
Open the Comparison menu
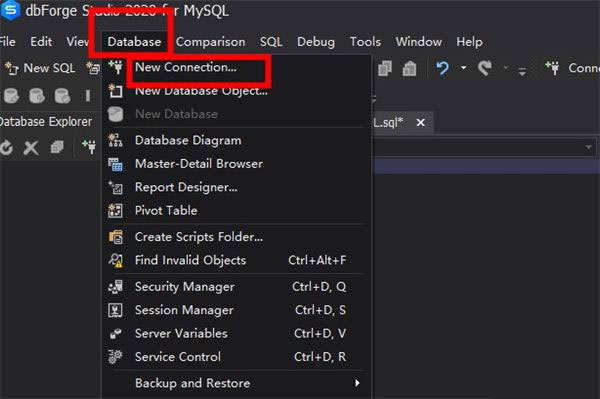click(x=210, y=42)
